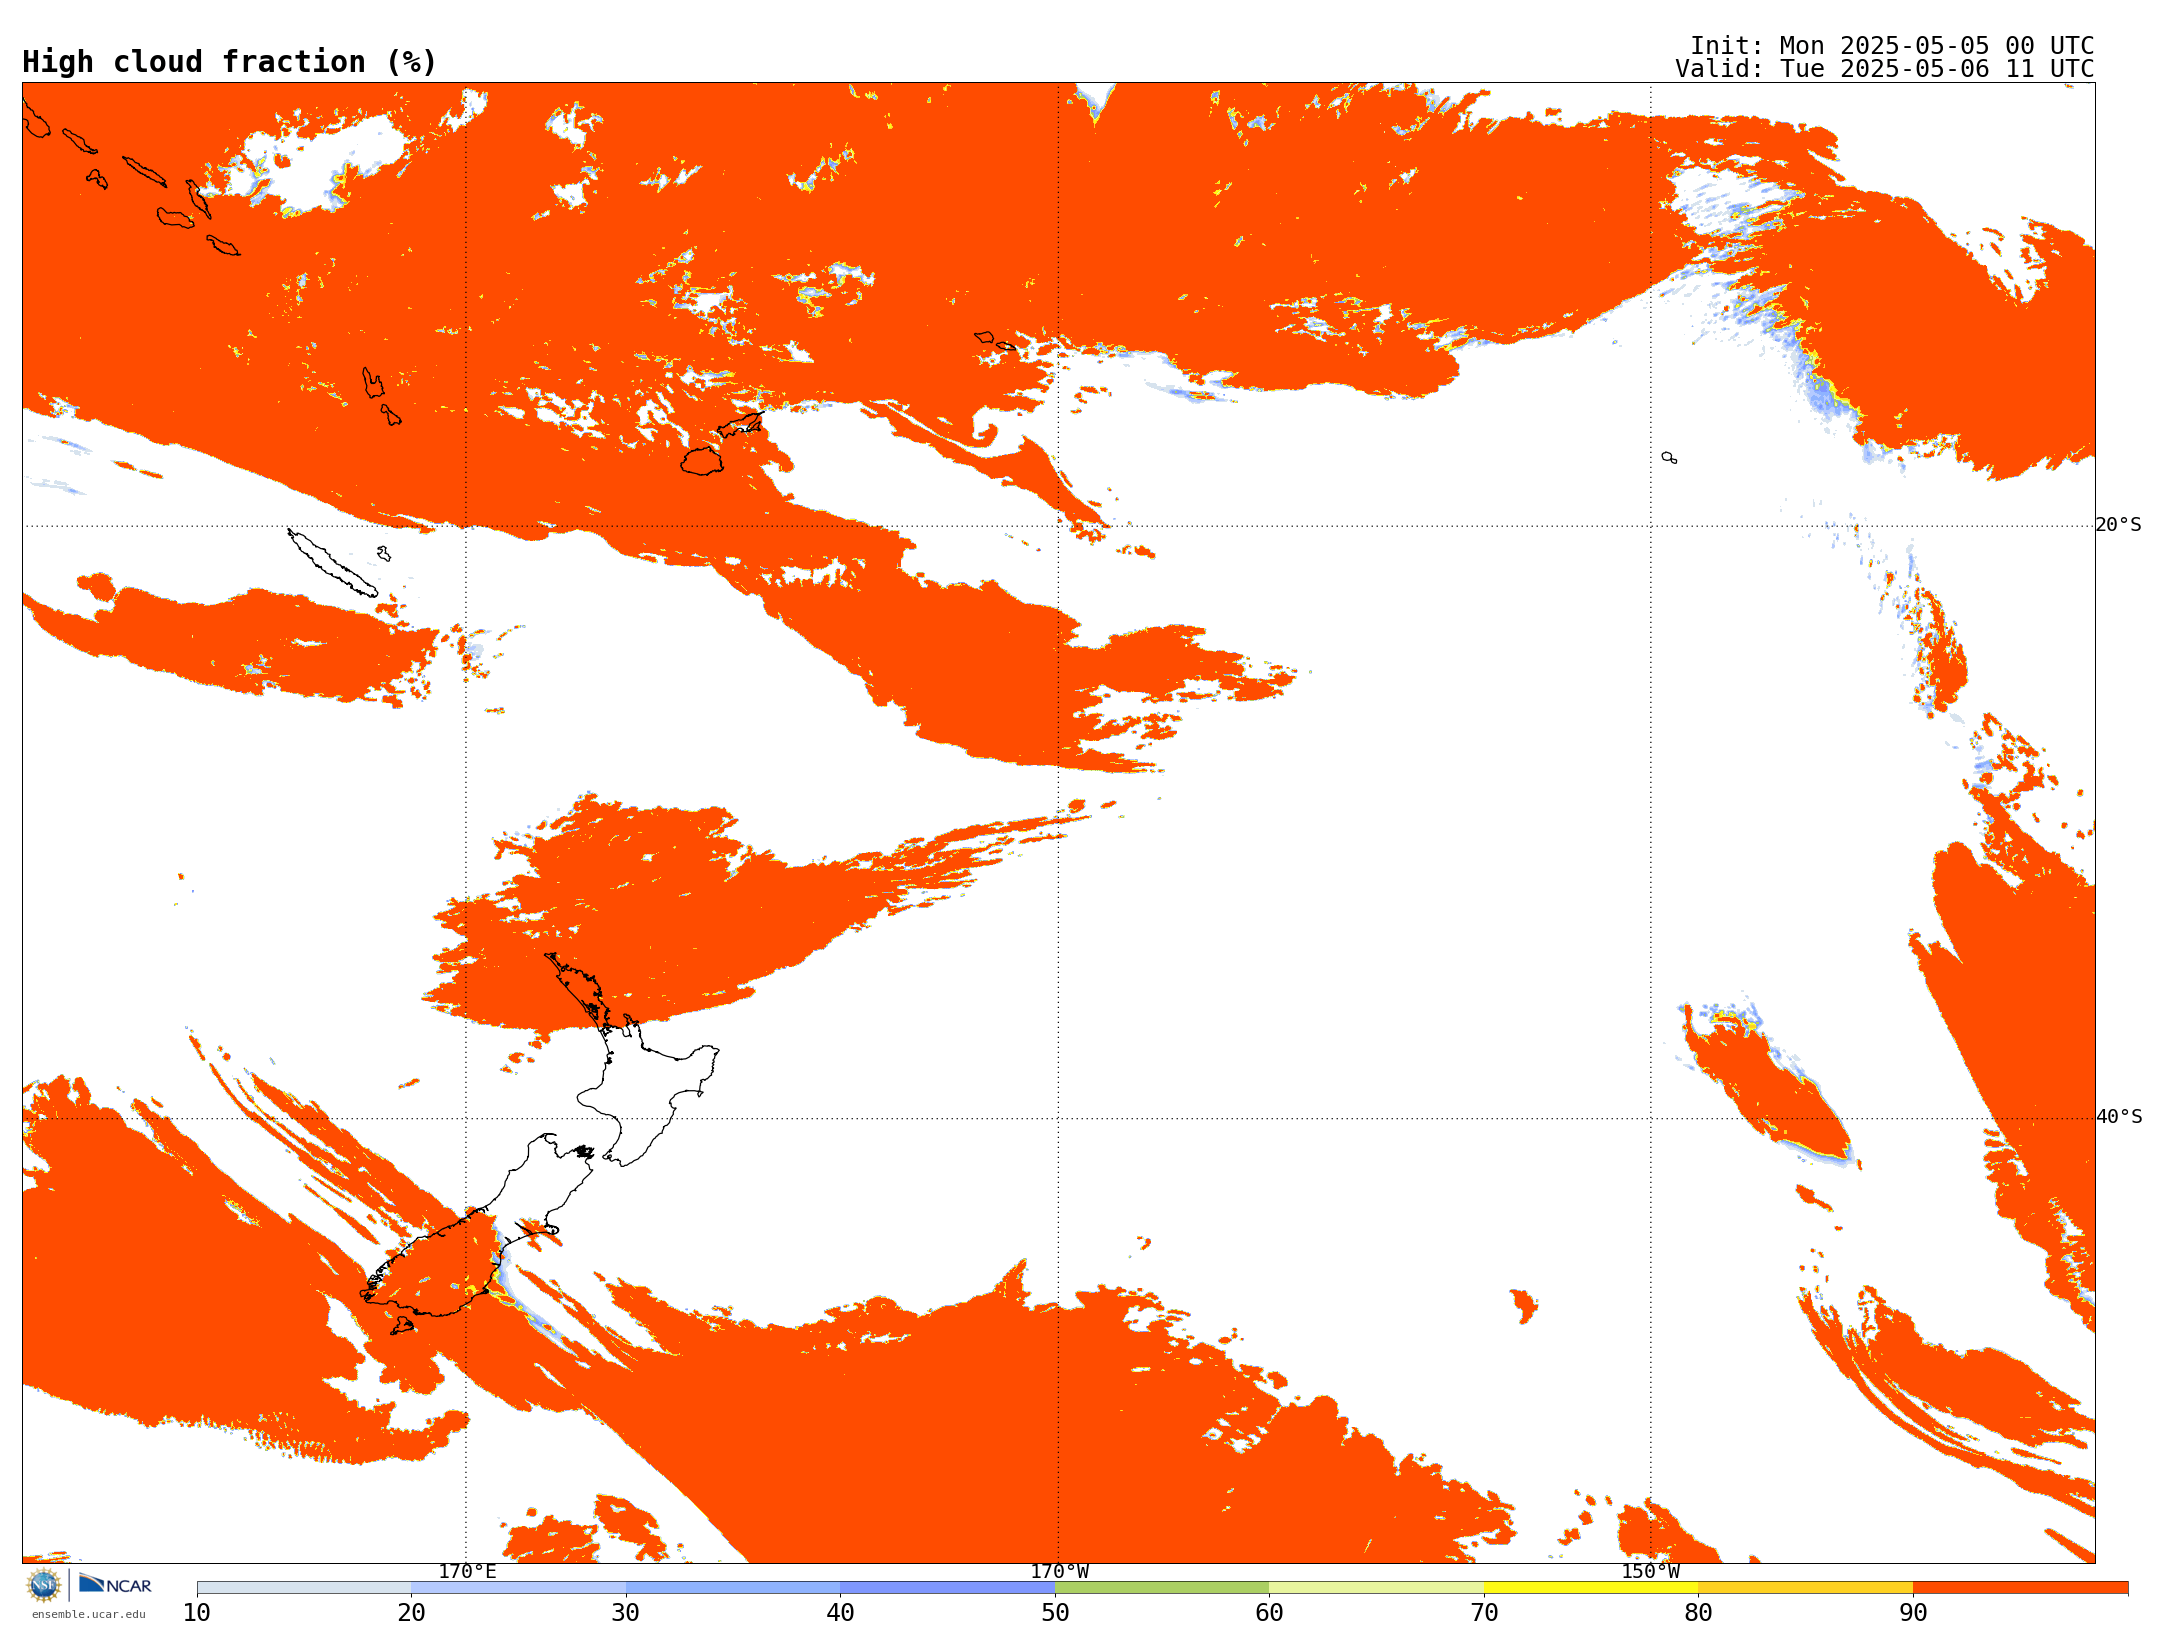Click the 40–50 periwinkle colorbar segment
Screen dimensions: 2160x1626
pos(947,1588)
